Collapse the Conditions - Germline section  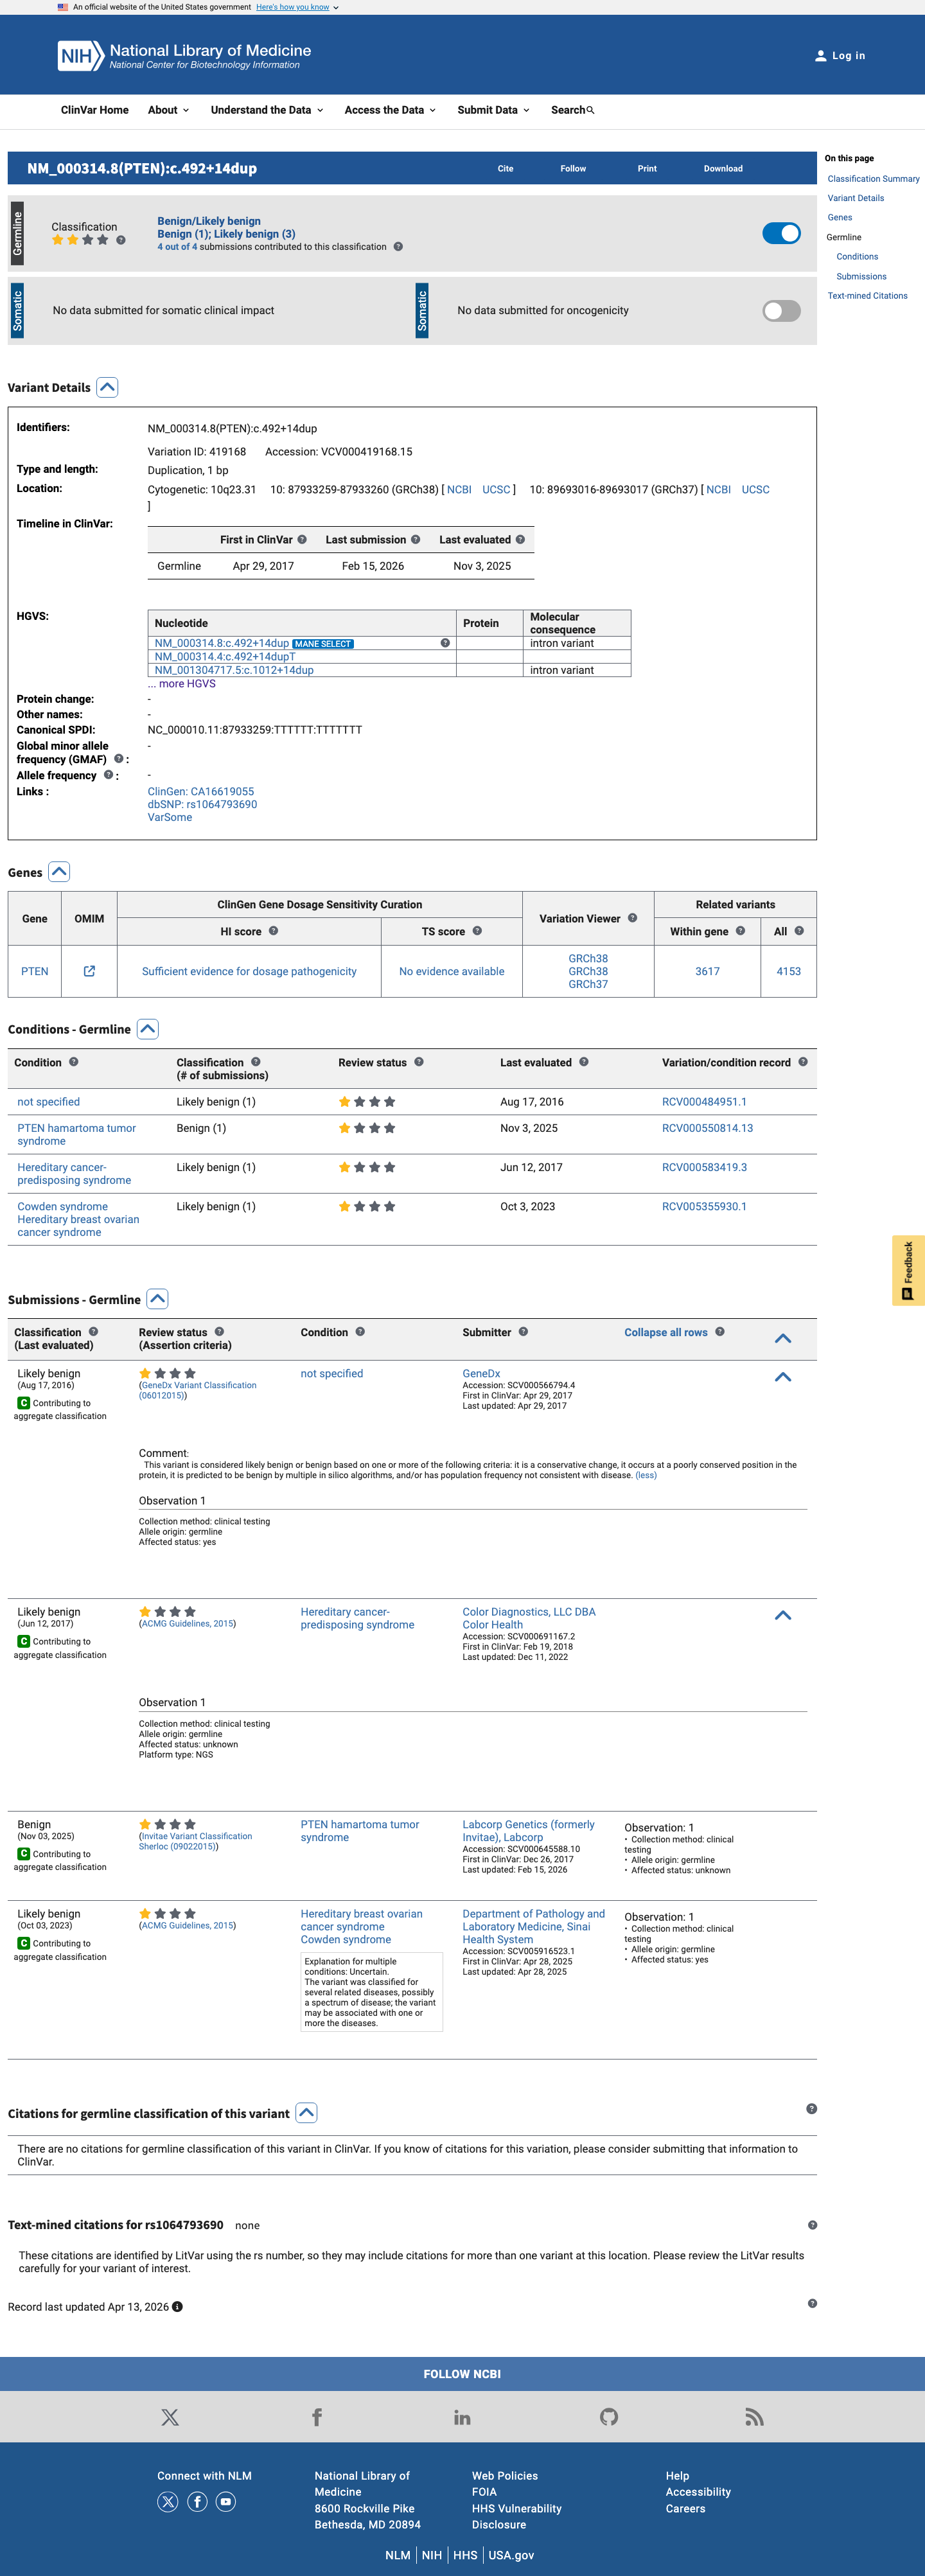coord(148,1029)
